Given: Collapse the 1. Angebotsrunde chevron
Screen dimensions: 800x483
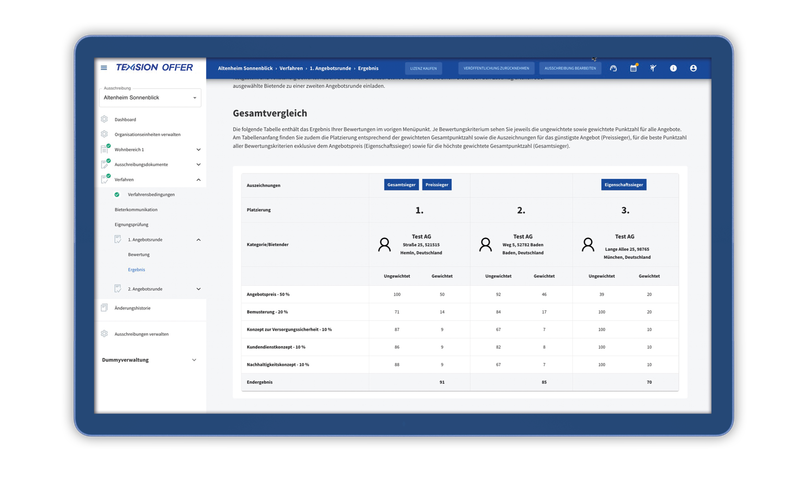Looking at the screenshot, I should point(198,240).
